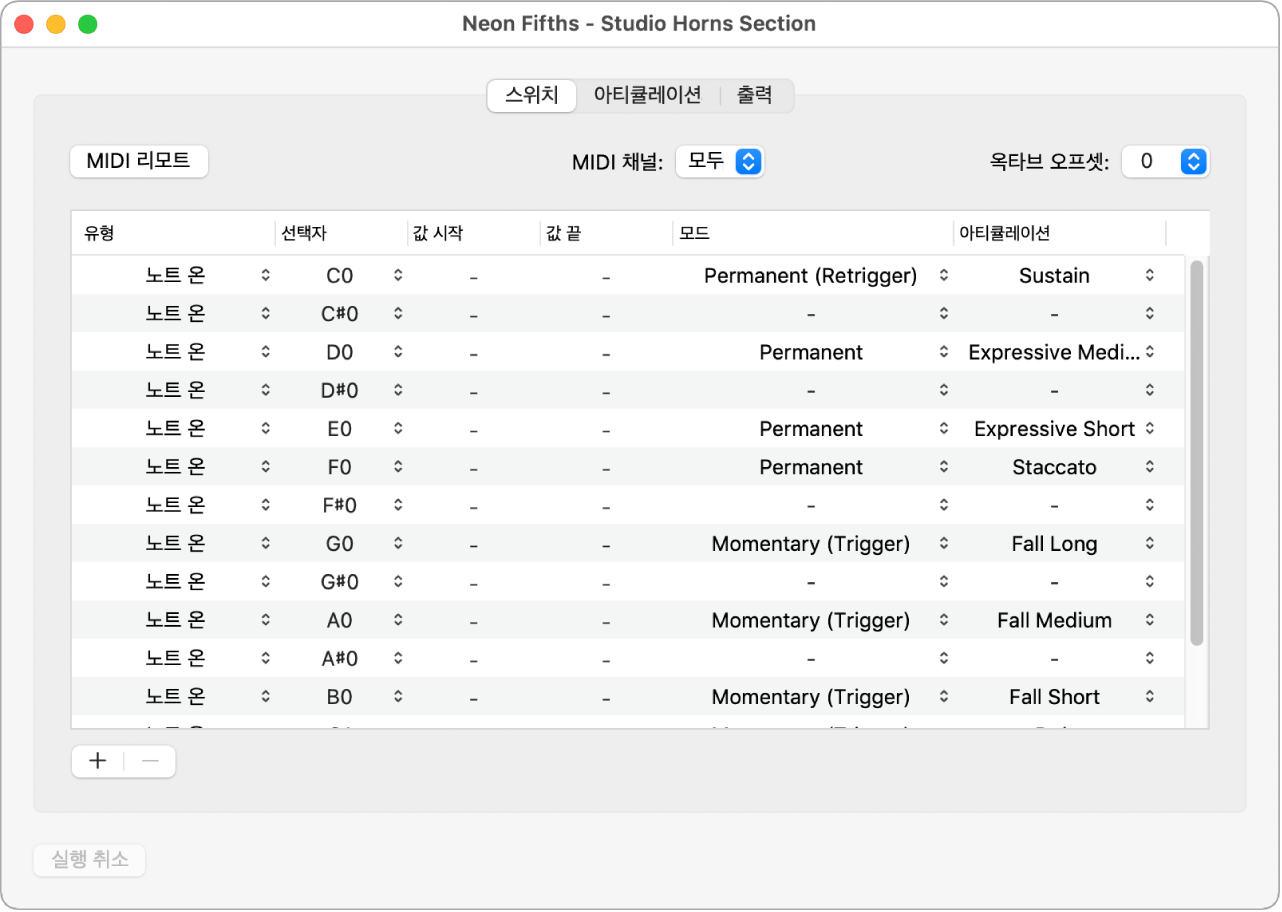
Task: Open the 아티큘레이션 tab
Action: click(x=648, y=96)
